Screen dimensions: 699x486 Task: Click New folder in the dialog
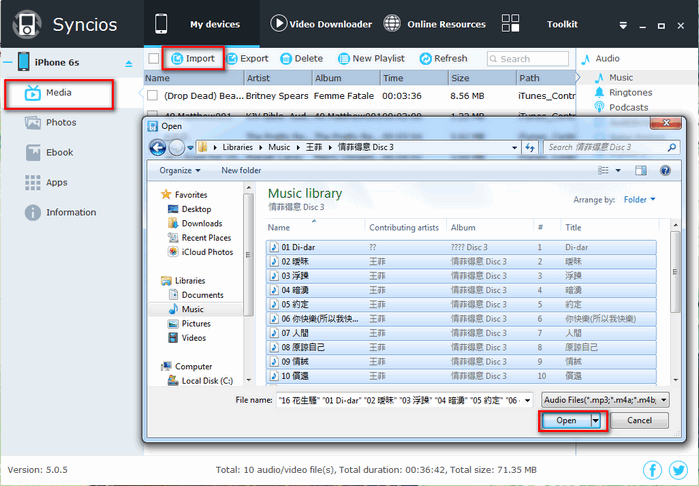coord(241,170)
